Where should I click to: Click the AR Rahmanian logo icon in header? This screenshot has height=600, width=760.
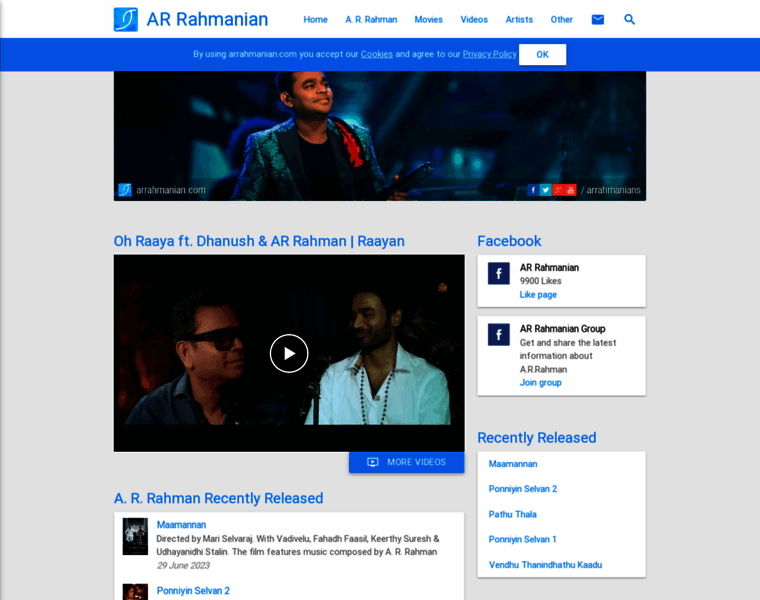pyautogui.click(x=126, y=19)
